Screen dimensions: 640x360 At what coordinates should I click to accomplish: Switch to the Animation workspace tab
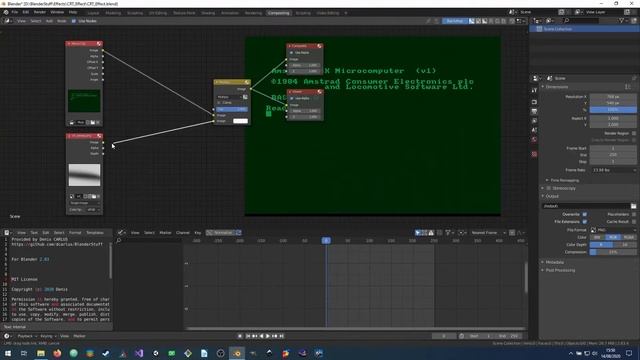(x=230, y=13)
